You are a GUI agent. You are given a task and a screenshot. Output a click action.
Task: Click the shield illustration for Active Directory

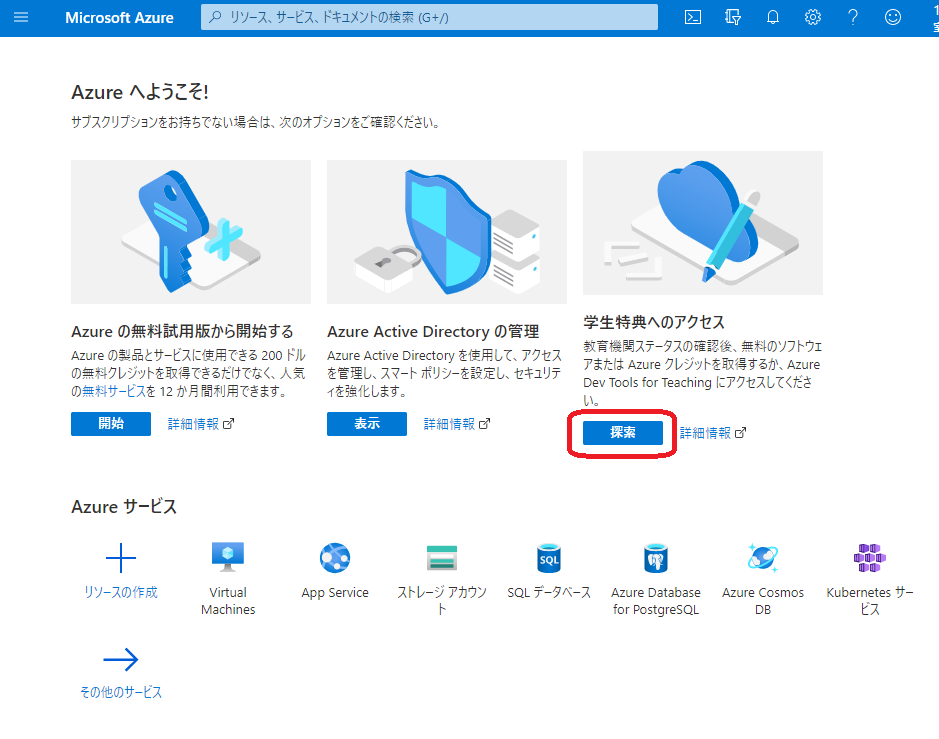pyautogui.click(x=447, y=232)
